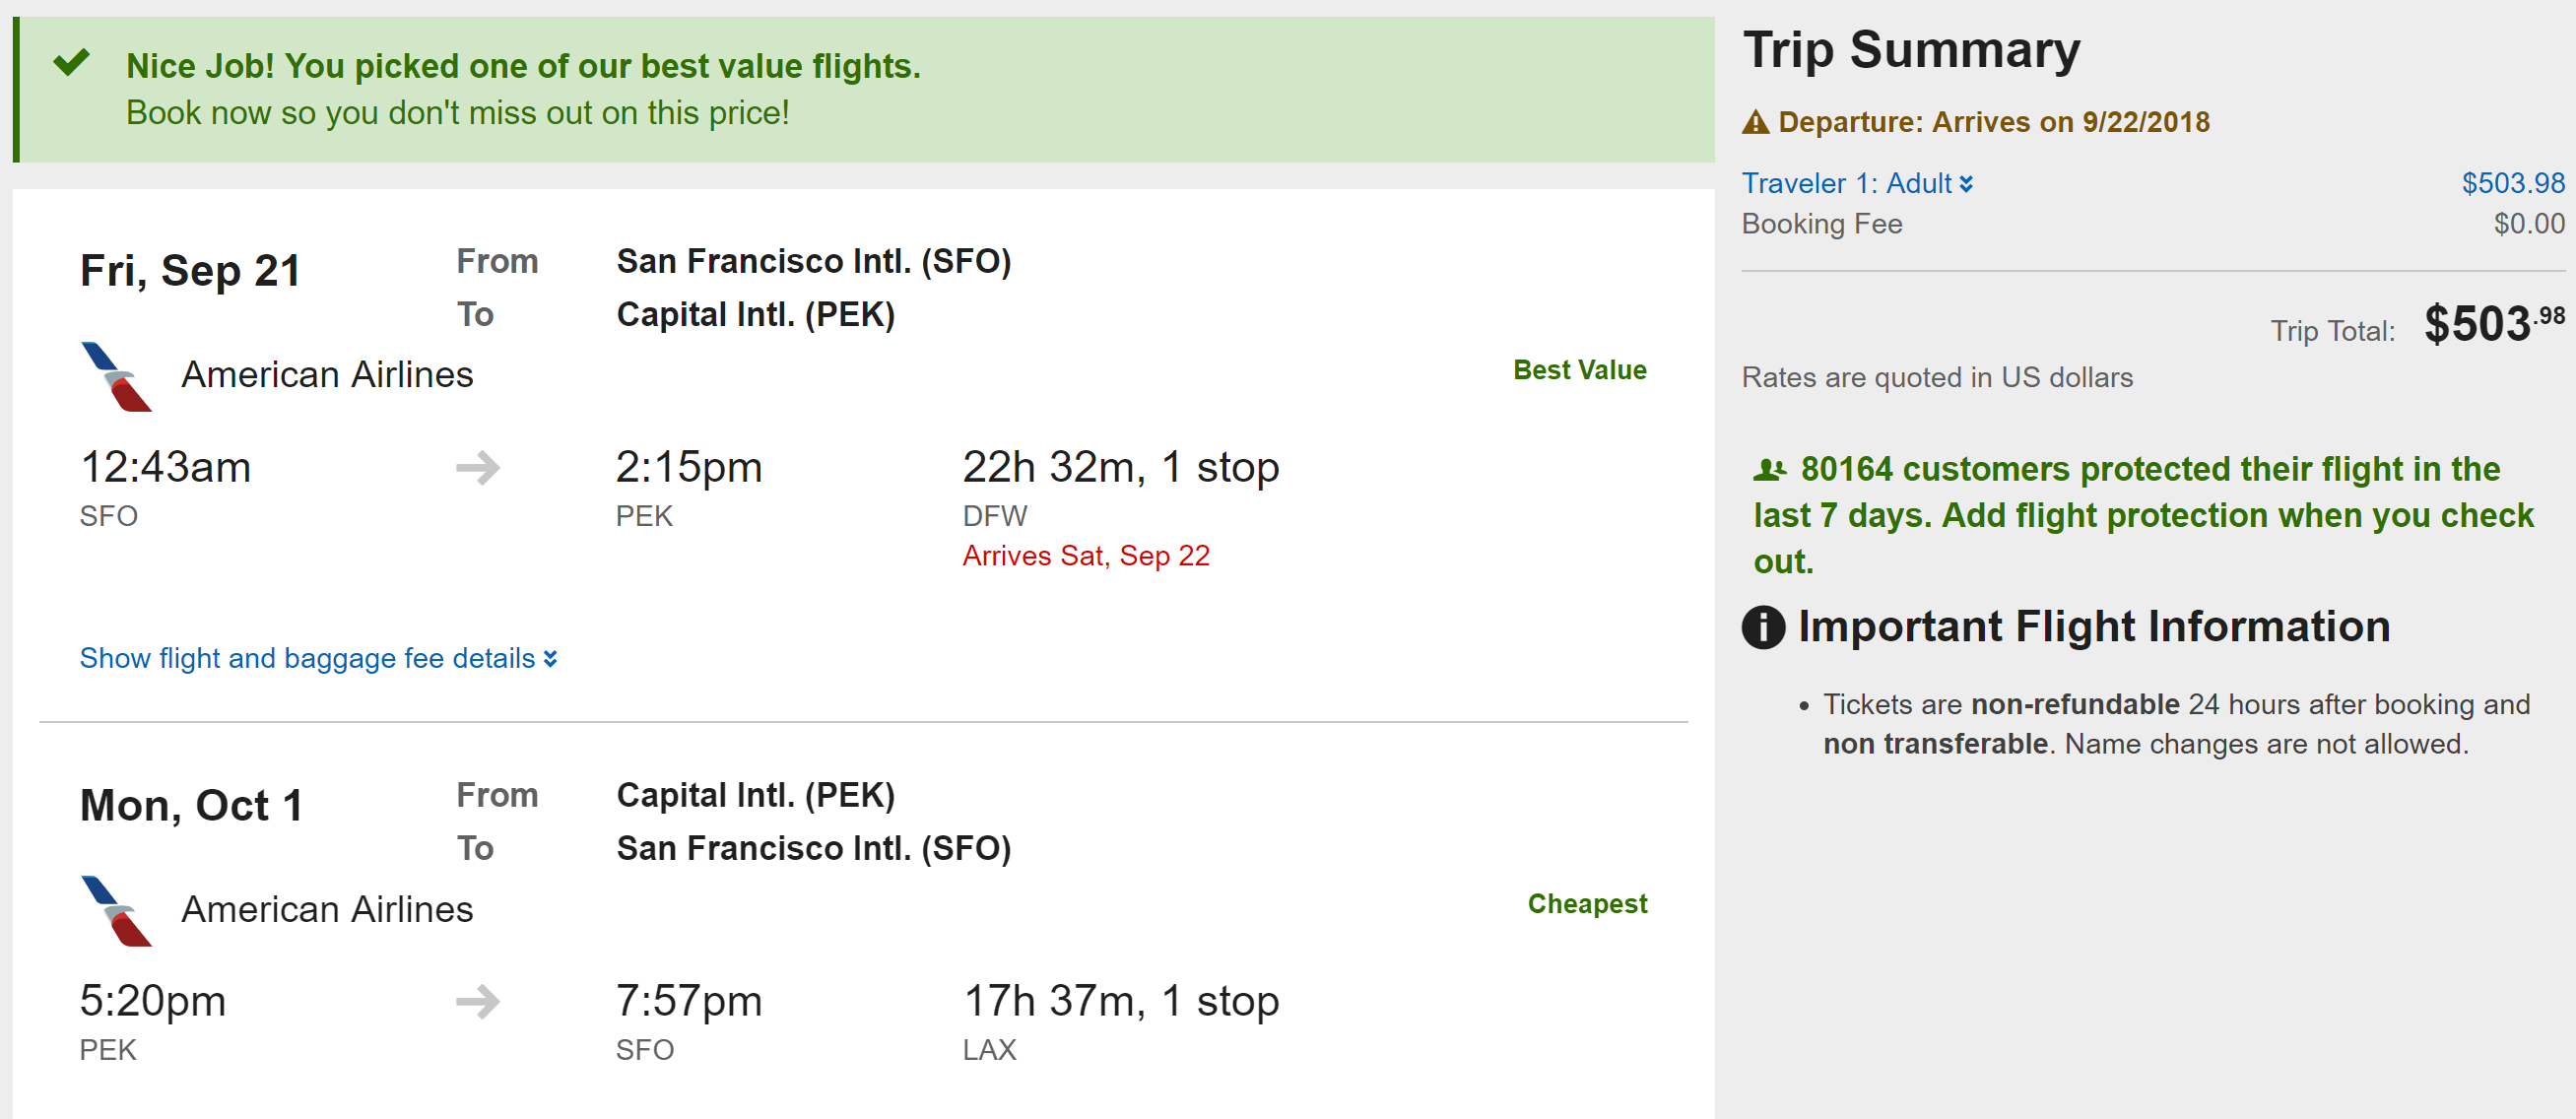Click the arrow between 5:20pm and 7:57pm
The height and width of the screenshot is (1119, 2576).
pyautogui.click(x=478, y=1001)
